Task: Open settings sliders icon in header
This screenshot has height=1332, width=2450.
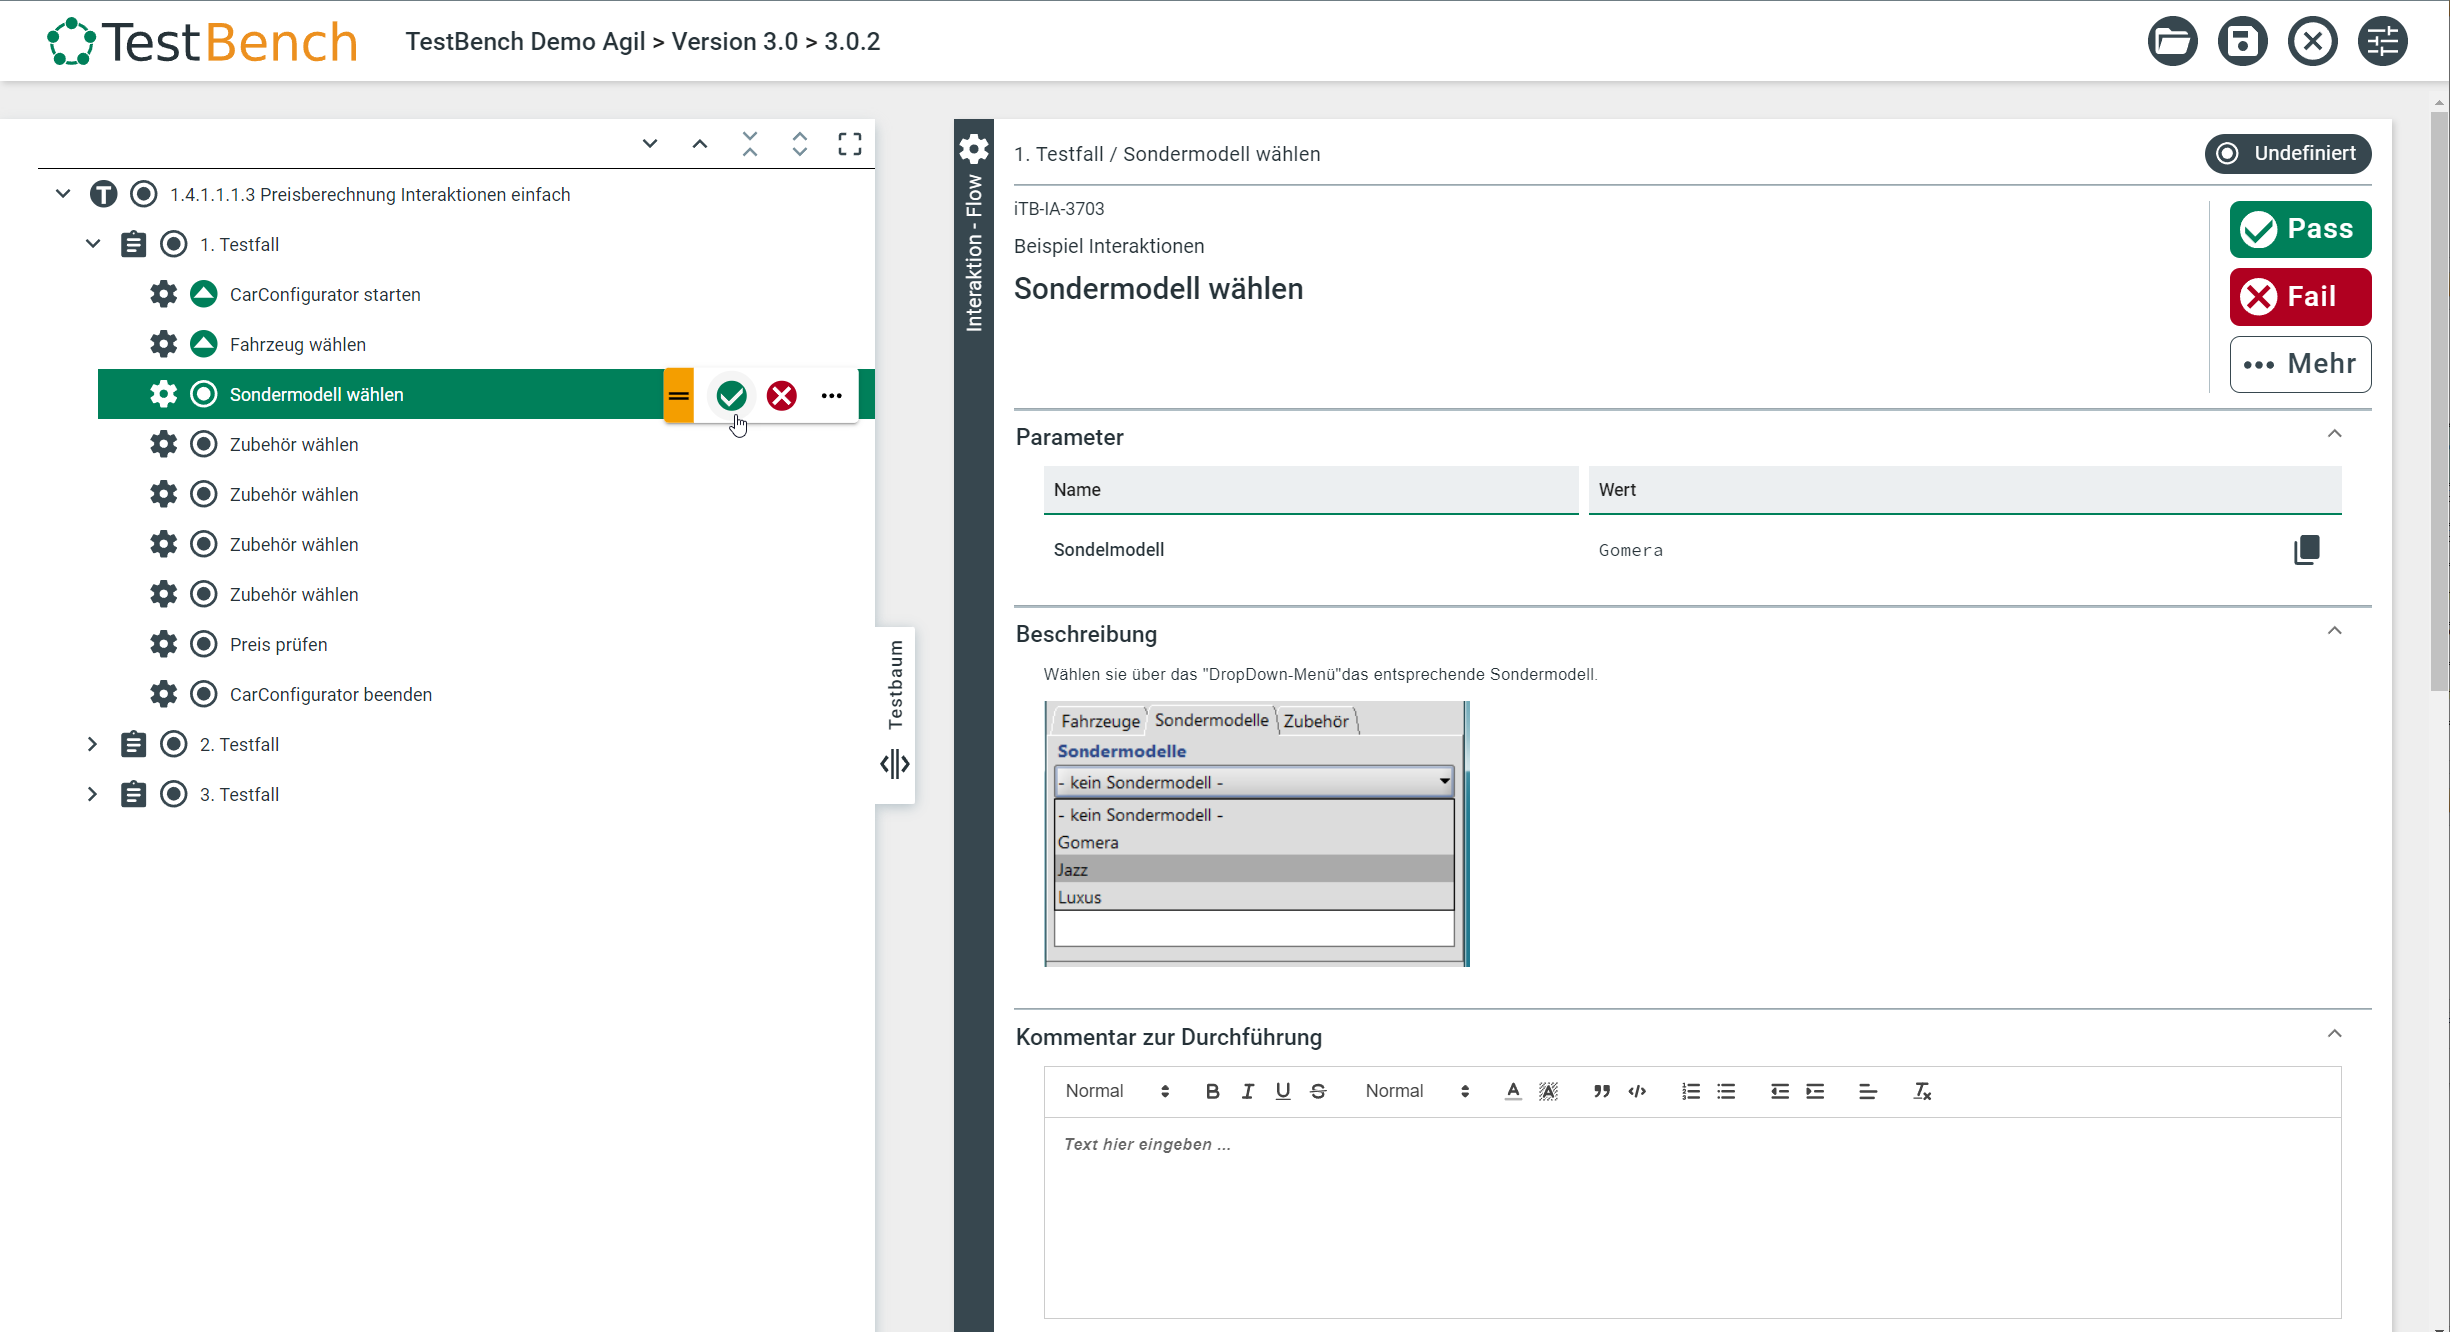Action: 2382,42
